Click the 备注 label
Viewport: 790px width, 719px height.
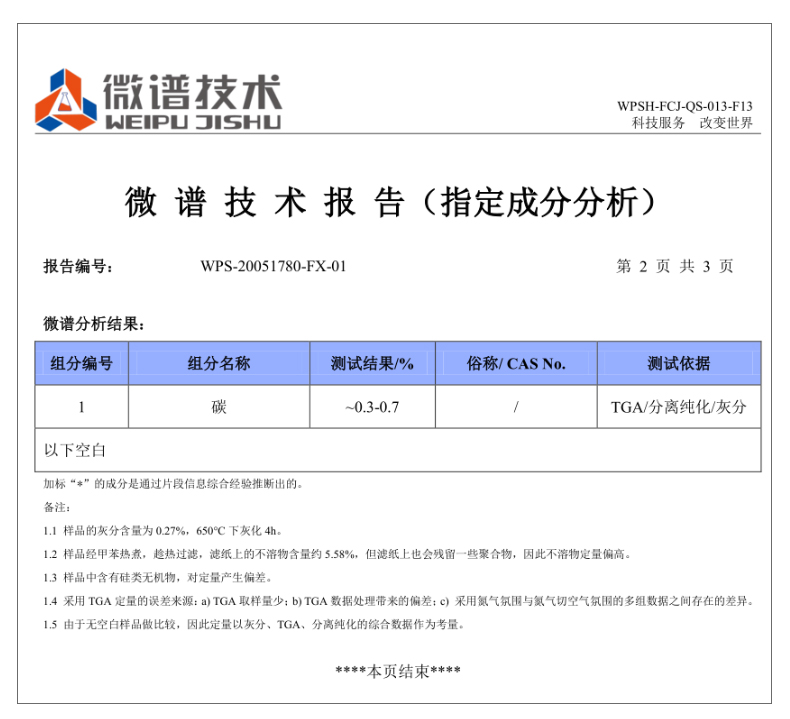pyautogui.click(x=56, y=507)
